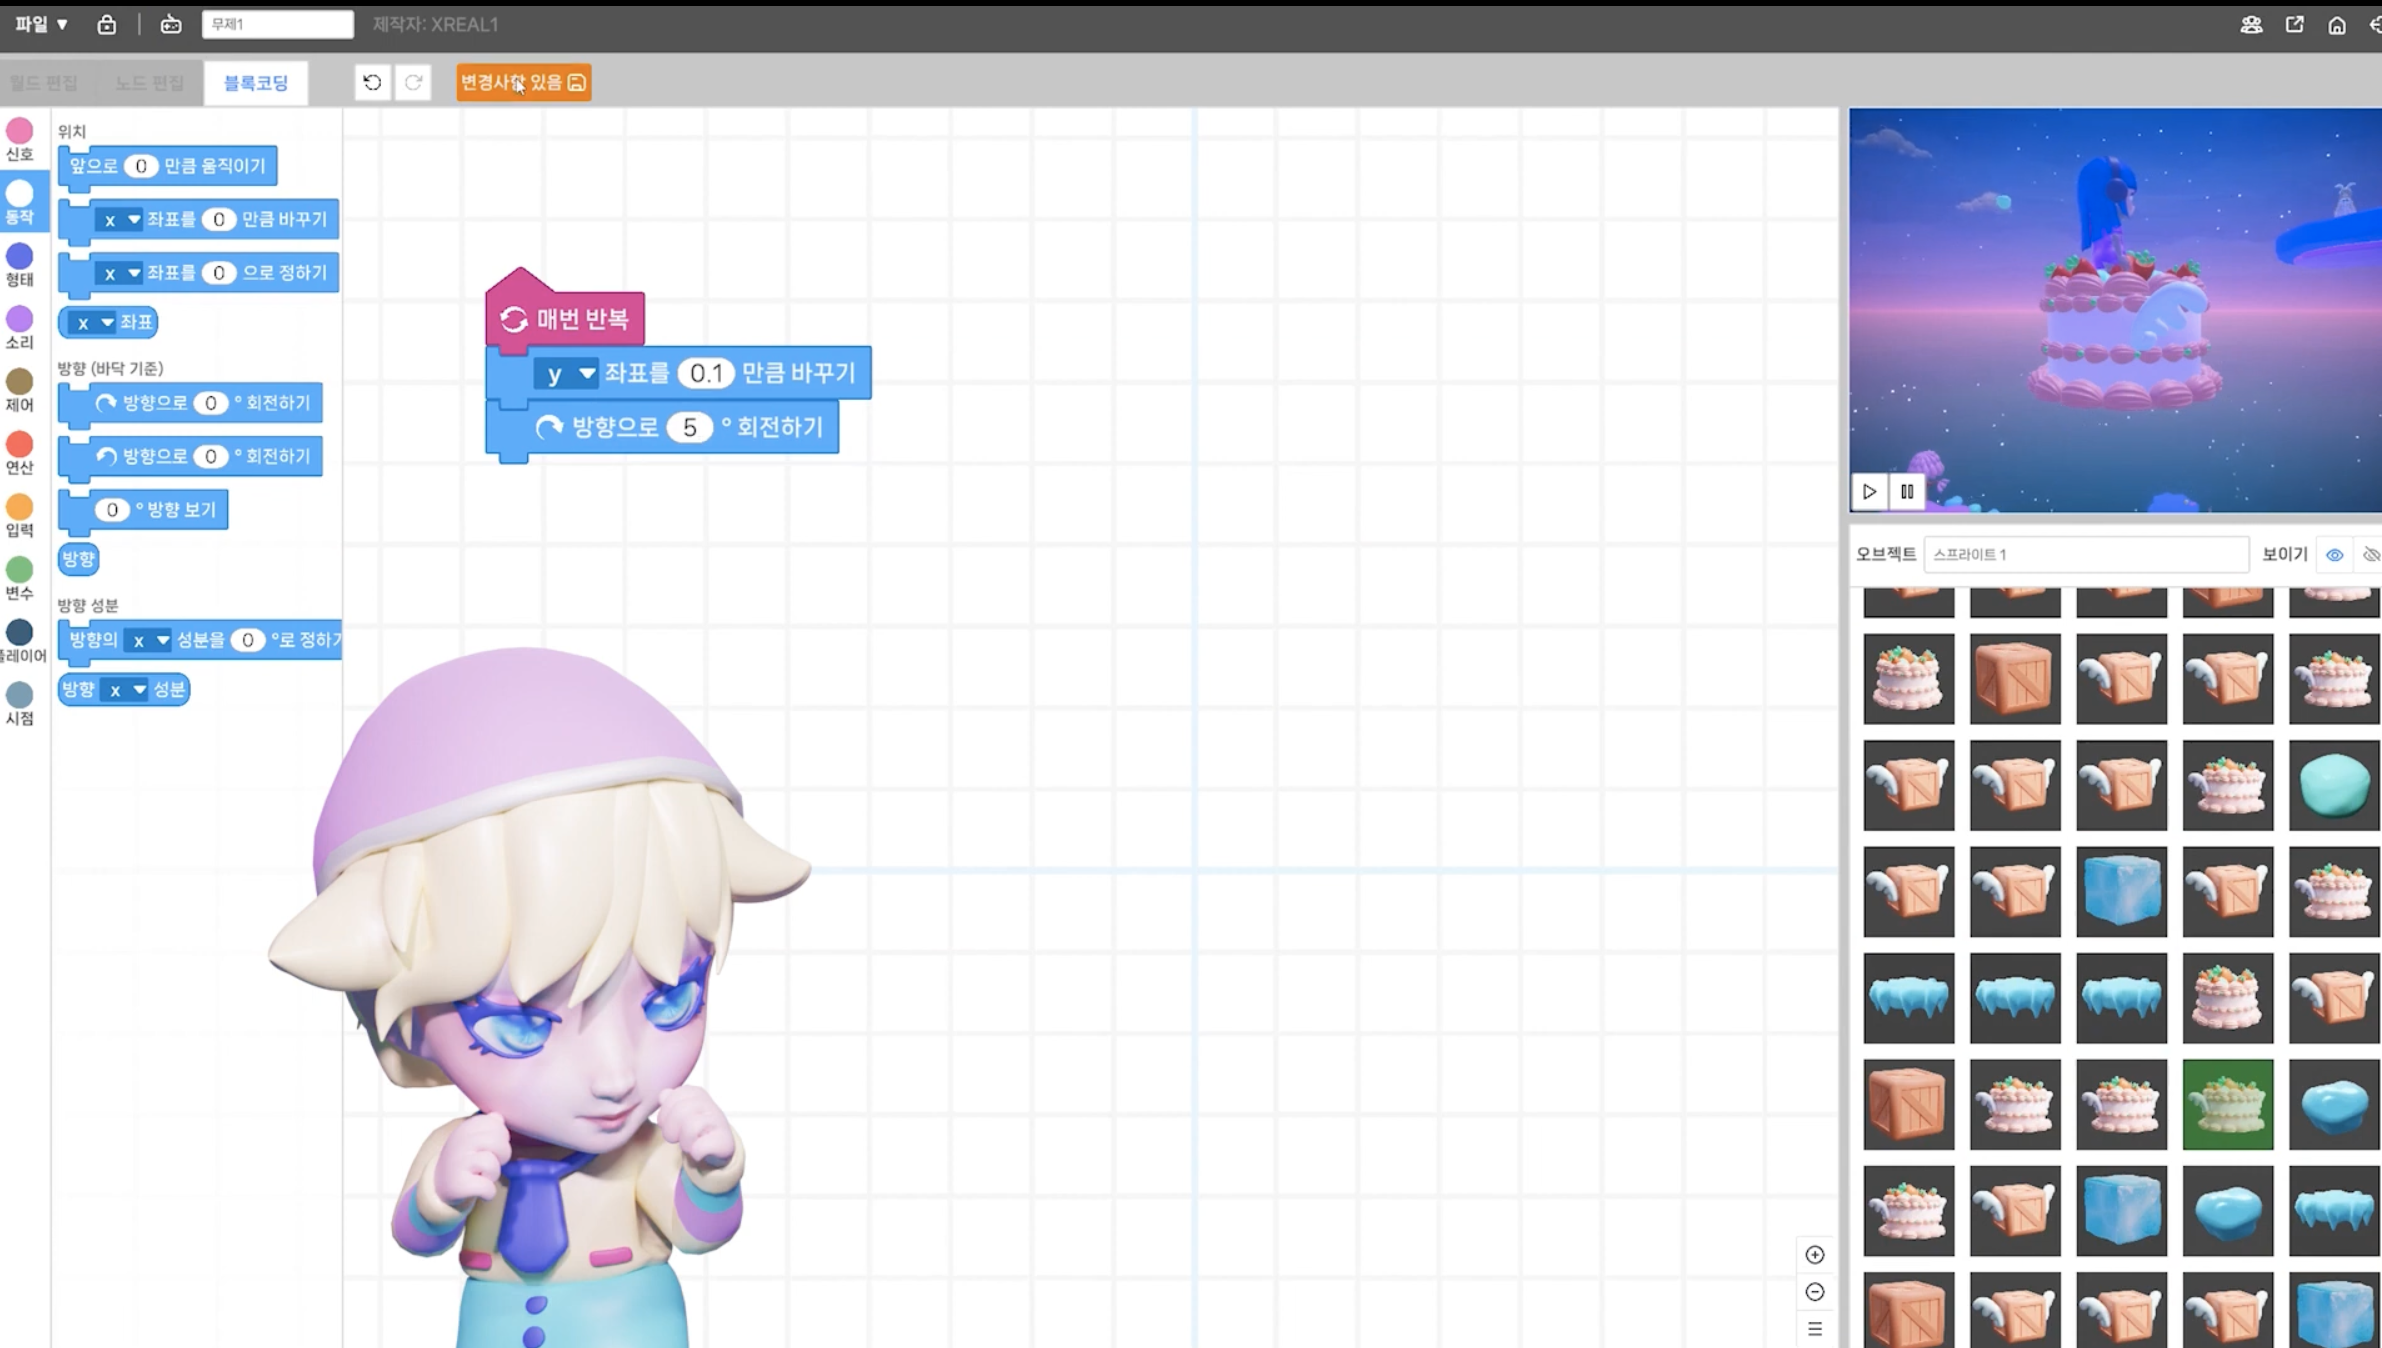2382x1348 pixels.
Task: Select the 매번 반복 hat block
Action: pyautogui.click(x=565, y=318)
